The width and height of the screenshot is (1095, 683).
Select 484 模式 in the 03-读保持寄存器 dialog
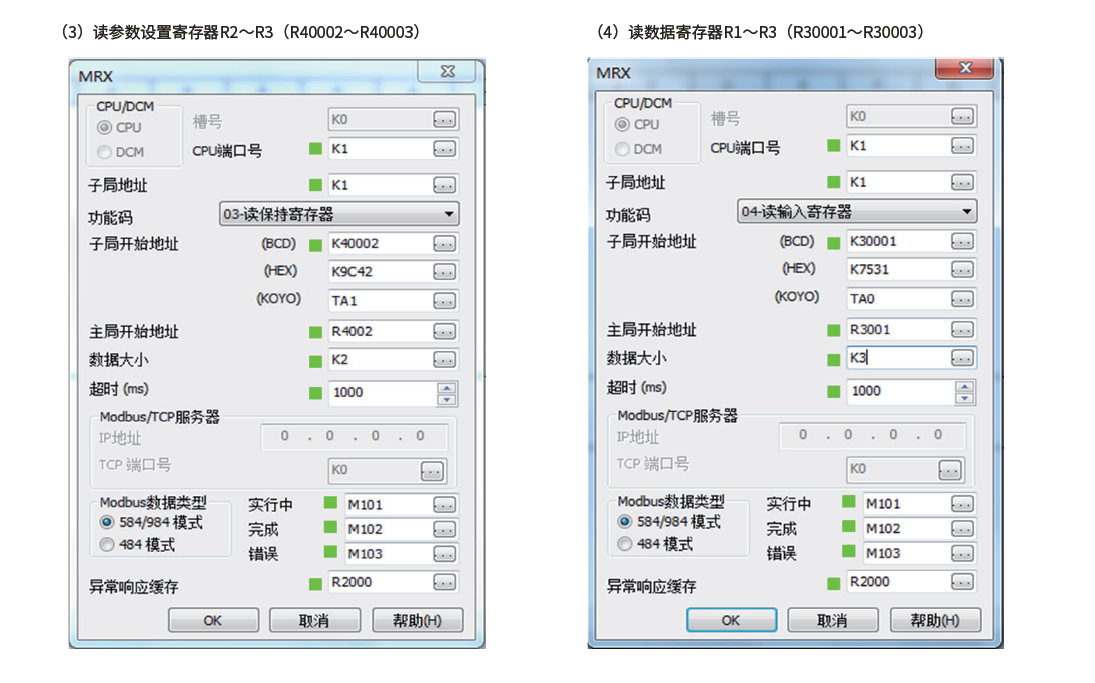(x=107, y=545)
